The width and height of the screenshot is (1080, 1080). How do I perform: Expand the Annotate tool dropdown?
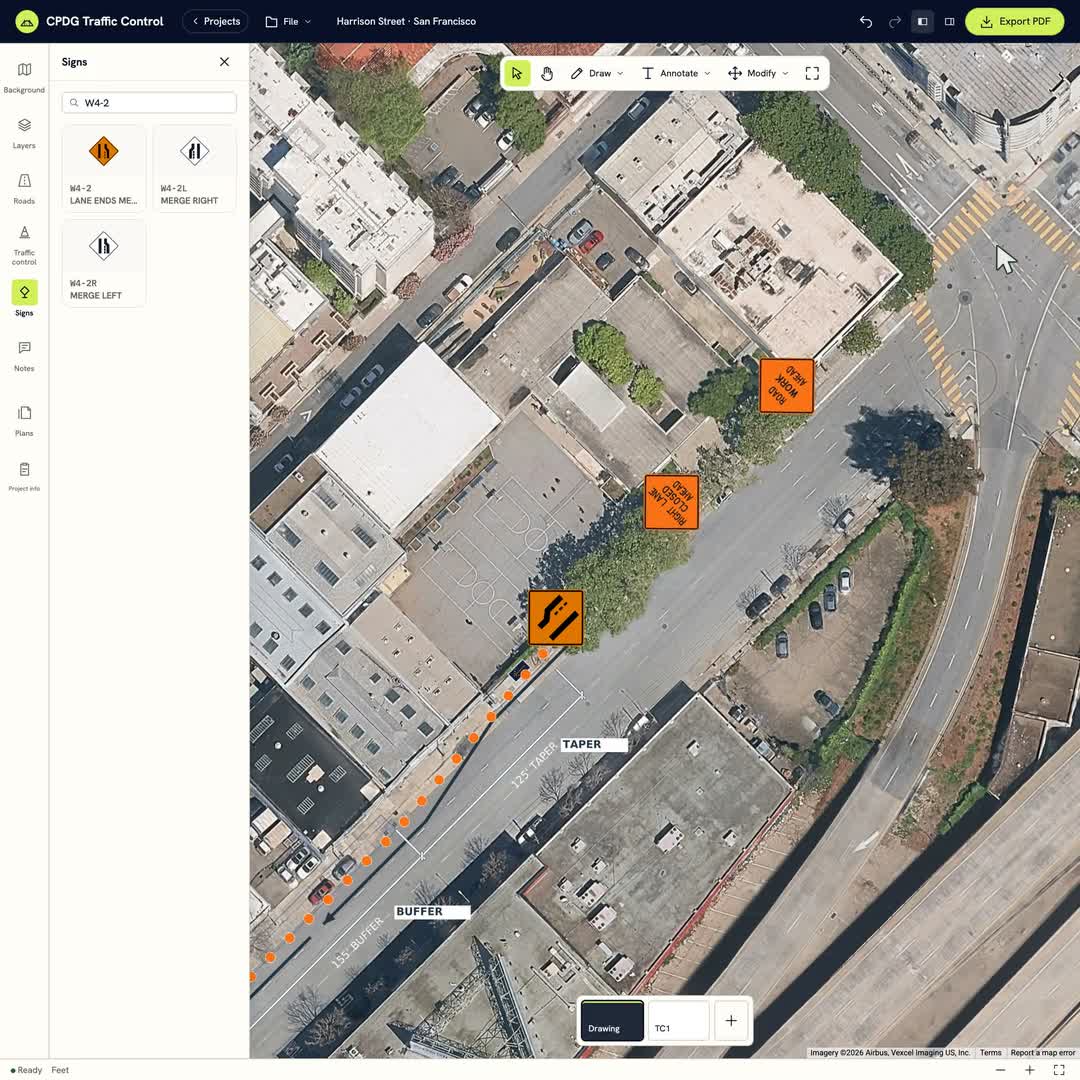click(676, 74)
